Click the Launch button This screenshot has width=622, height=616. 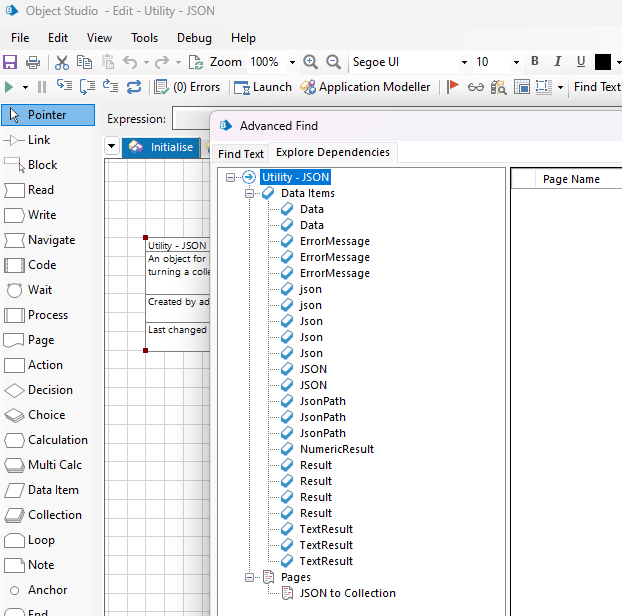tap(263, 87)
